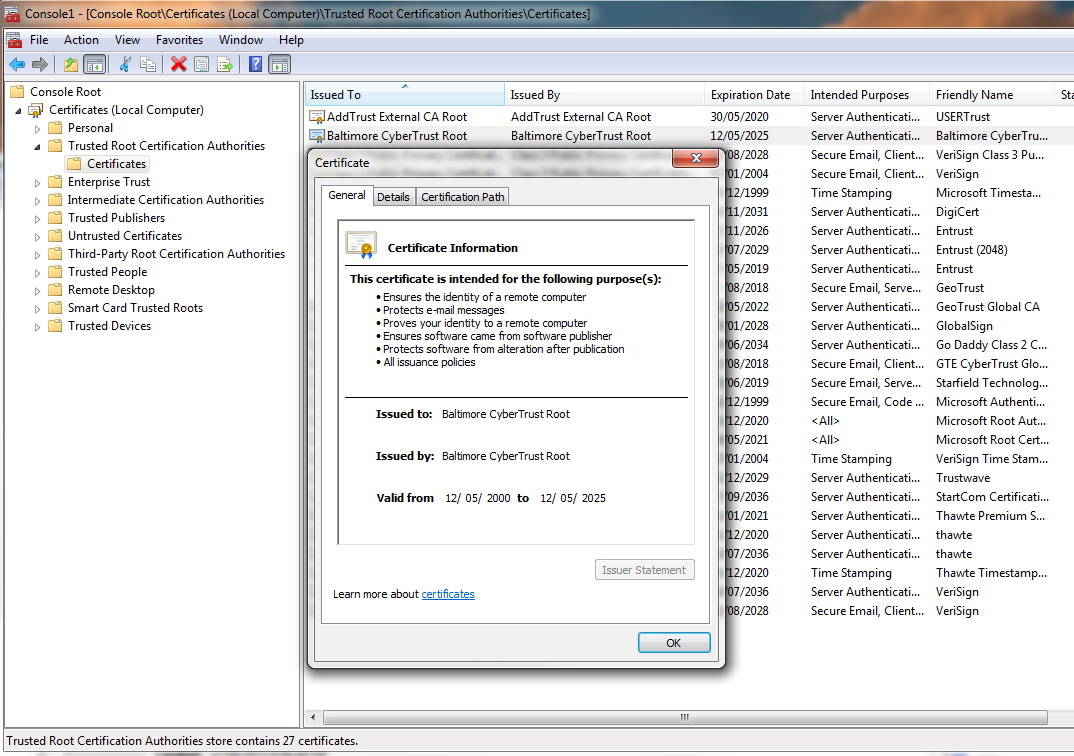
Task: Click the Enterprise Trust folder icon
Action: coord(55,182)
